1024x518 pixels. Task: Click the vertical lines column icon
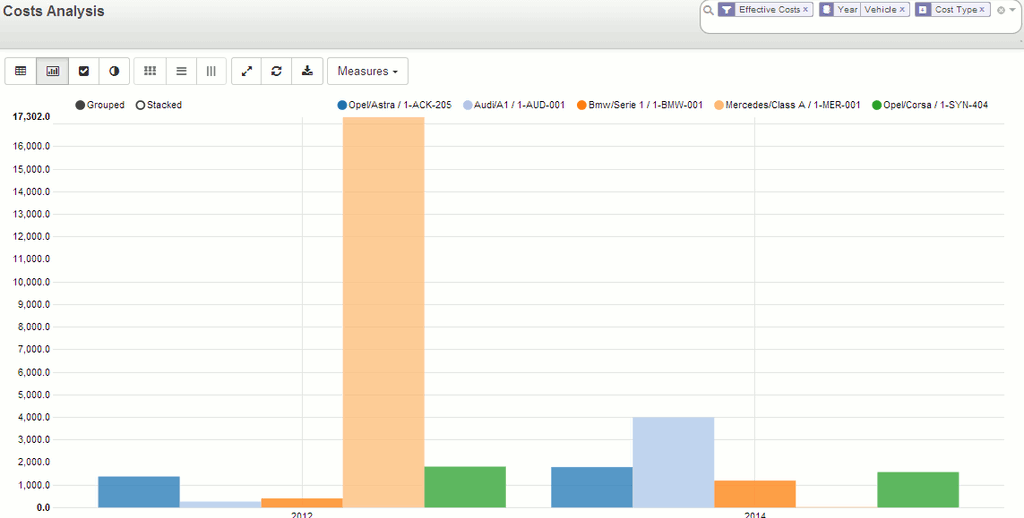[x=211, y=71]
